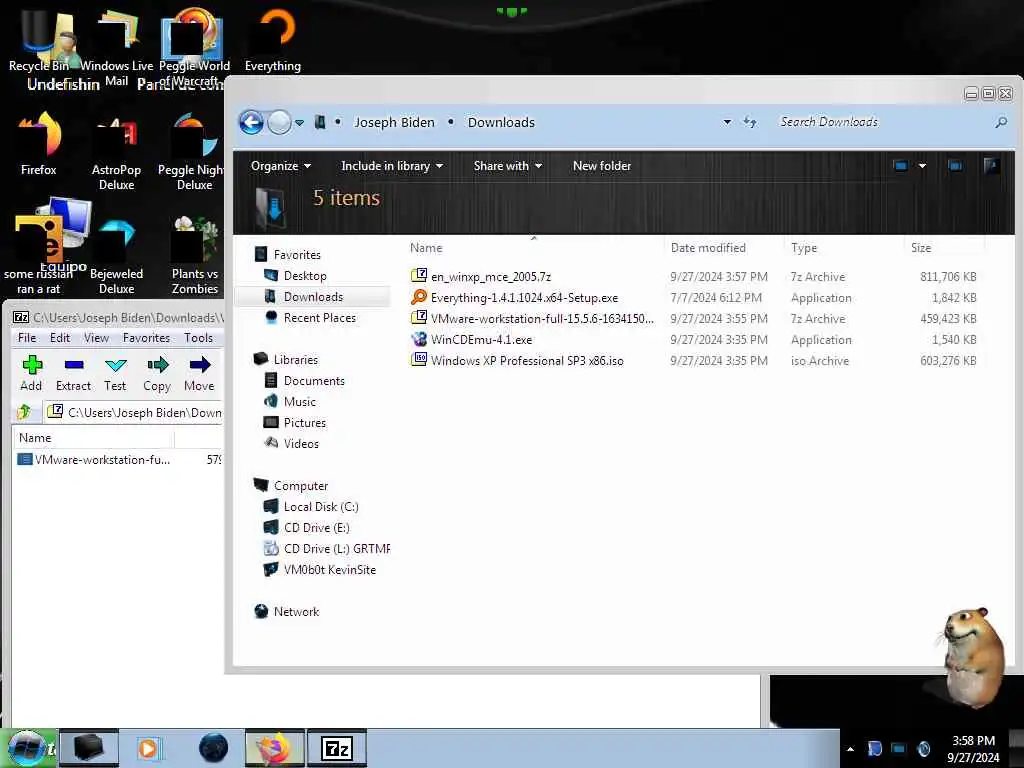This screenshot has width=1024, height=768.
Task: Open 7-Zip Edit menu
Action: (x=60, y=338)
